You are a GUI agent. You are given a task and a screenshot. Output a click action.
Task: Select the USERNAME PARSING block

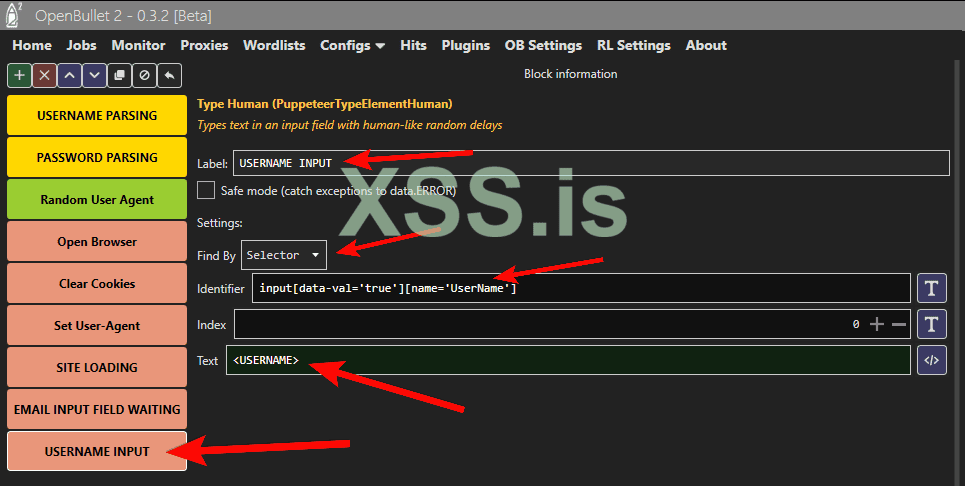[97, 115]
